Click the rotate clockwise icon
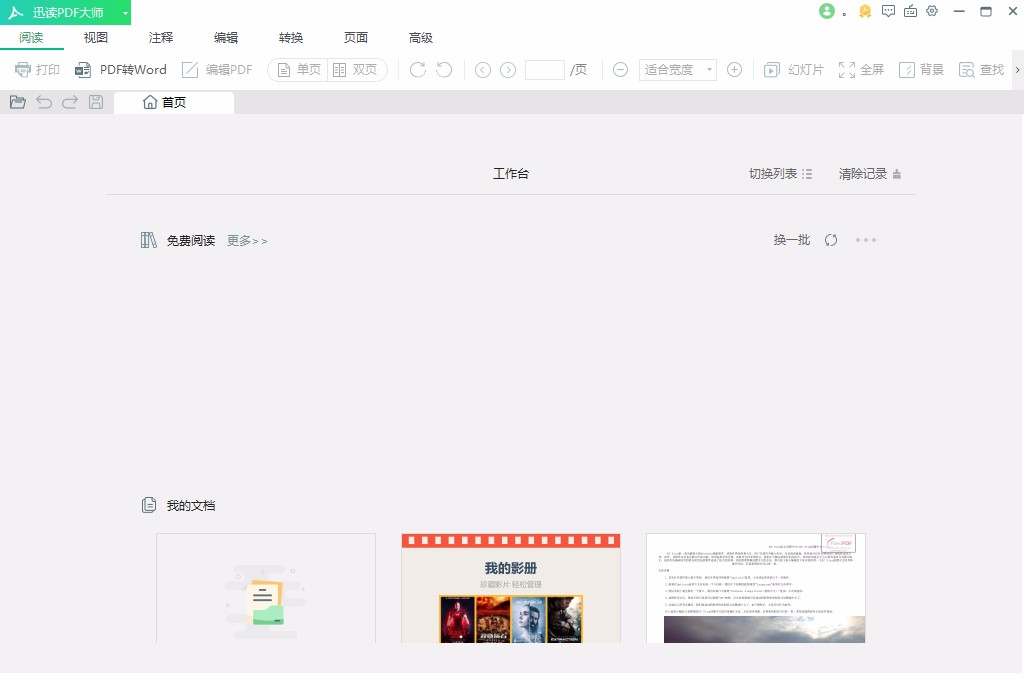The width and height of the screenshot is (1024, 675). (x=417, y=69)
